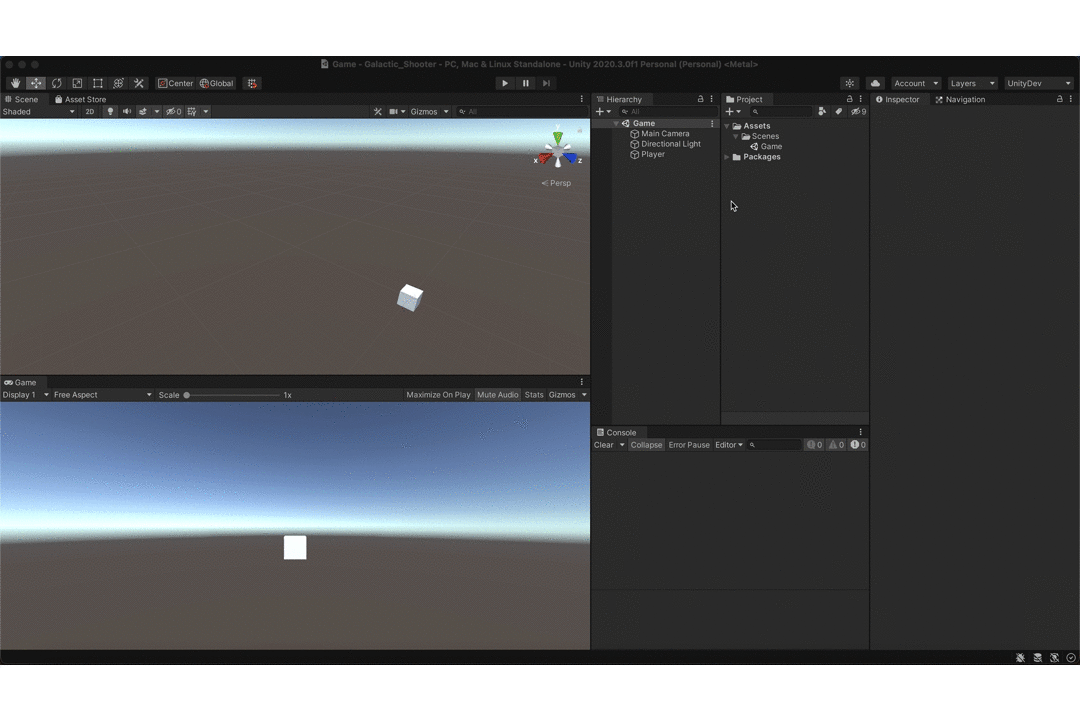1080x720 pixels.
Task: Click the Project search field
Action: pos(781,112)
